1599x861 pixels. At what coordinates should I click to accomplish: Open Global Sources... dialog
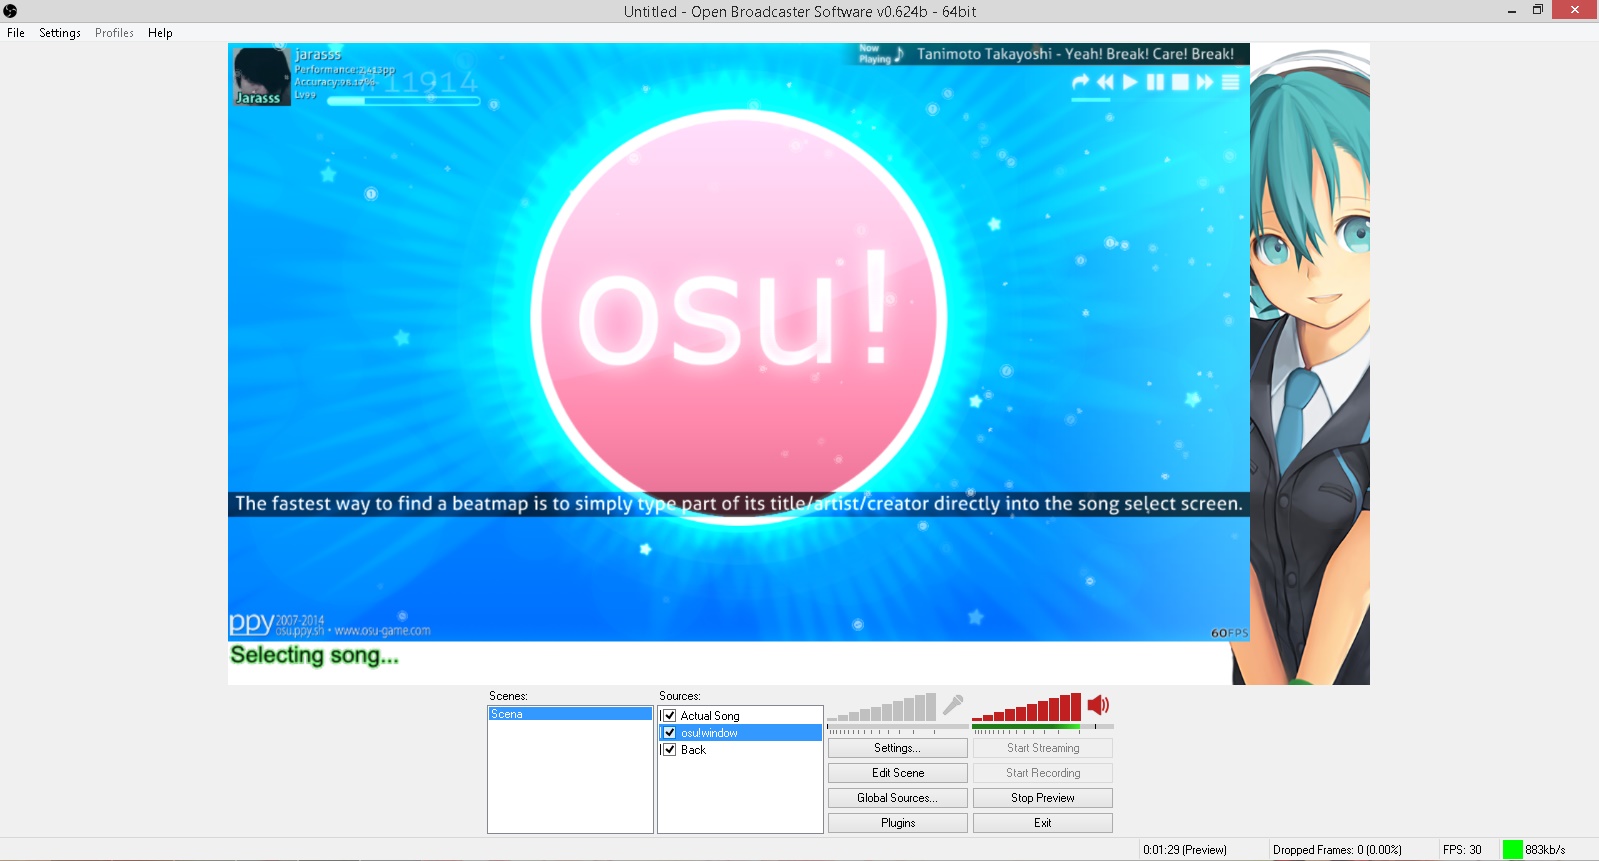click(x=898, y=798)
